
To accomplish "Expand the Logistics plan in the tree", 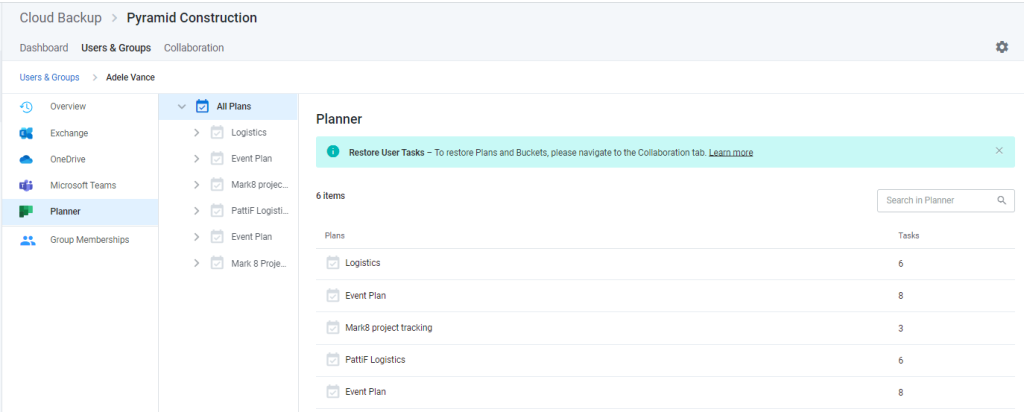I will (x=197, y=133).
